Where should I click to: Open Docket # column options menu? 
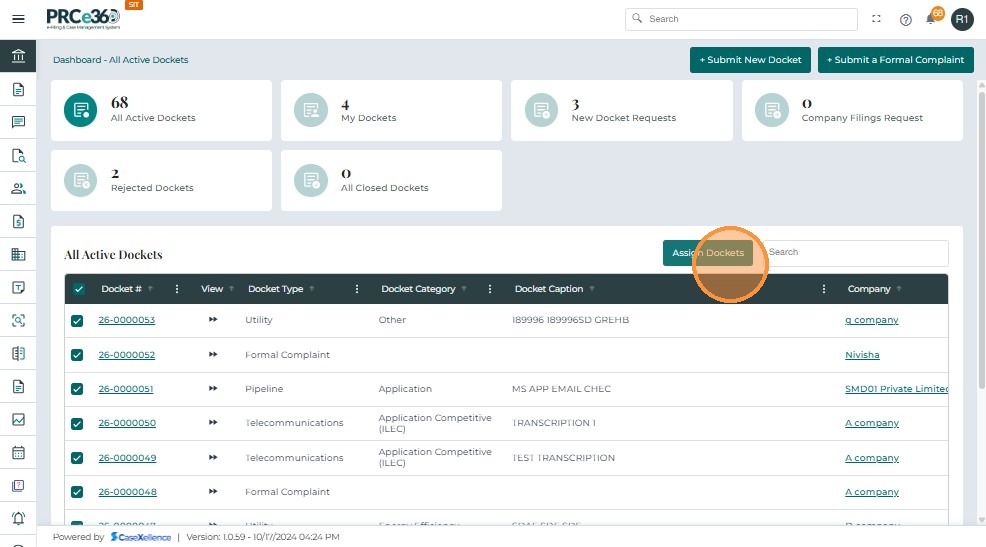177,289
